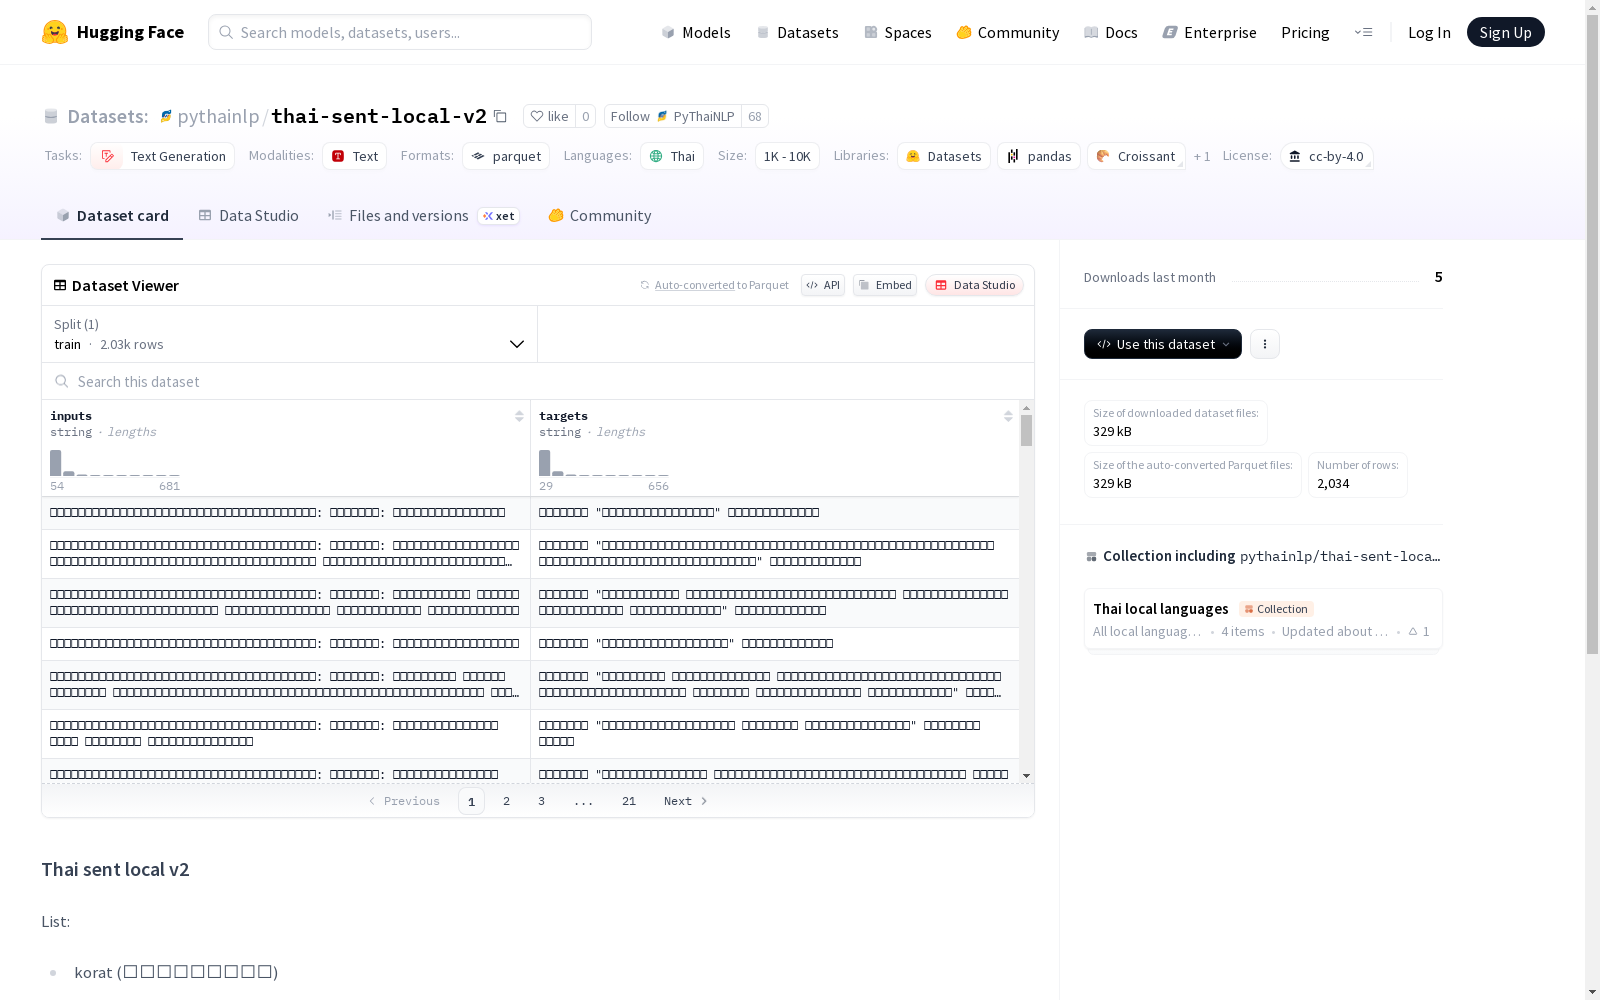
Task: Click the scroll down arrow of the viewer scrollbar
Action: point(1026,775)
